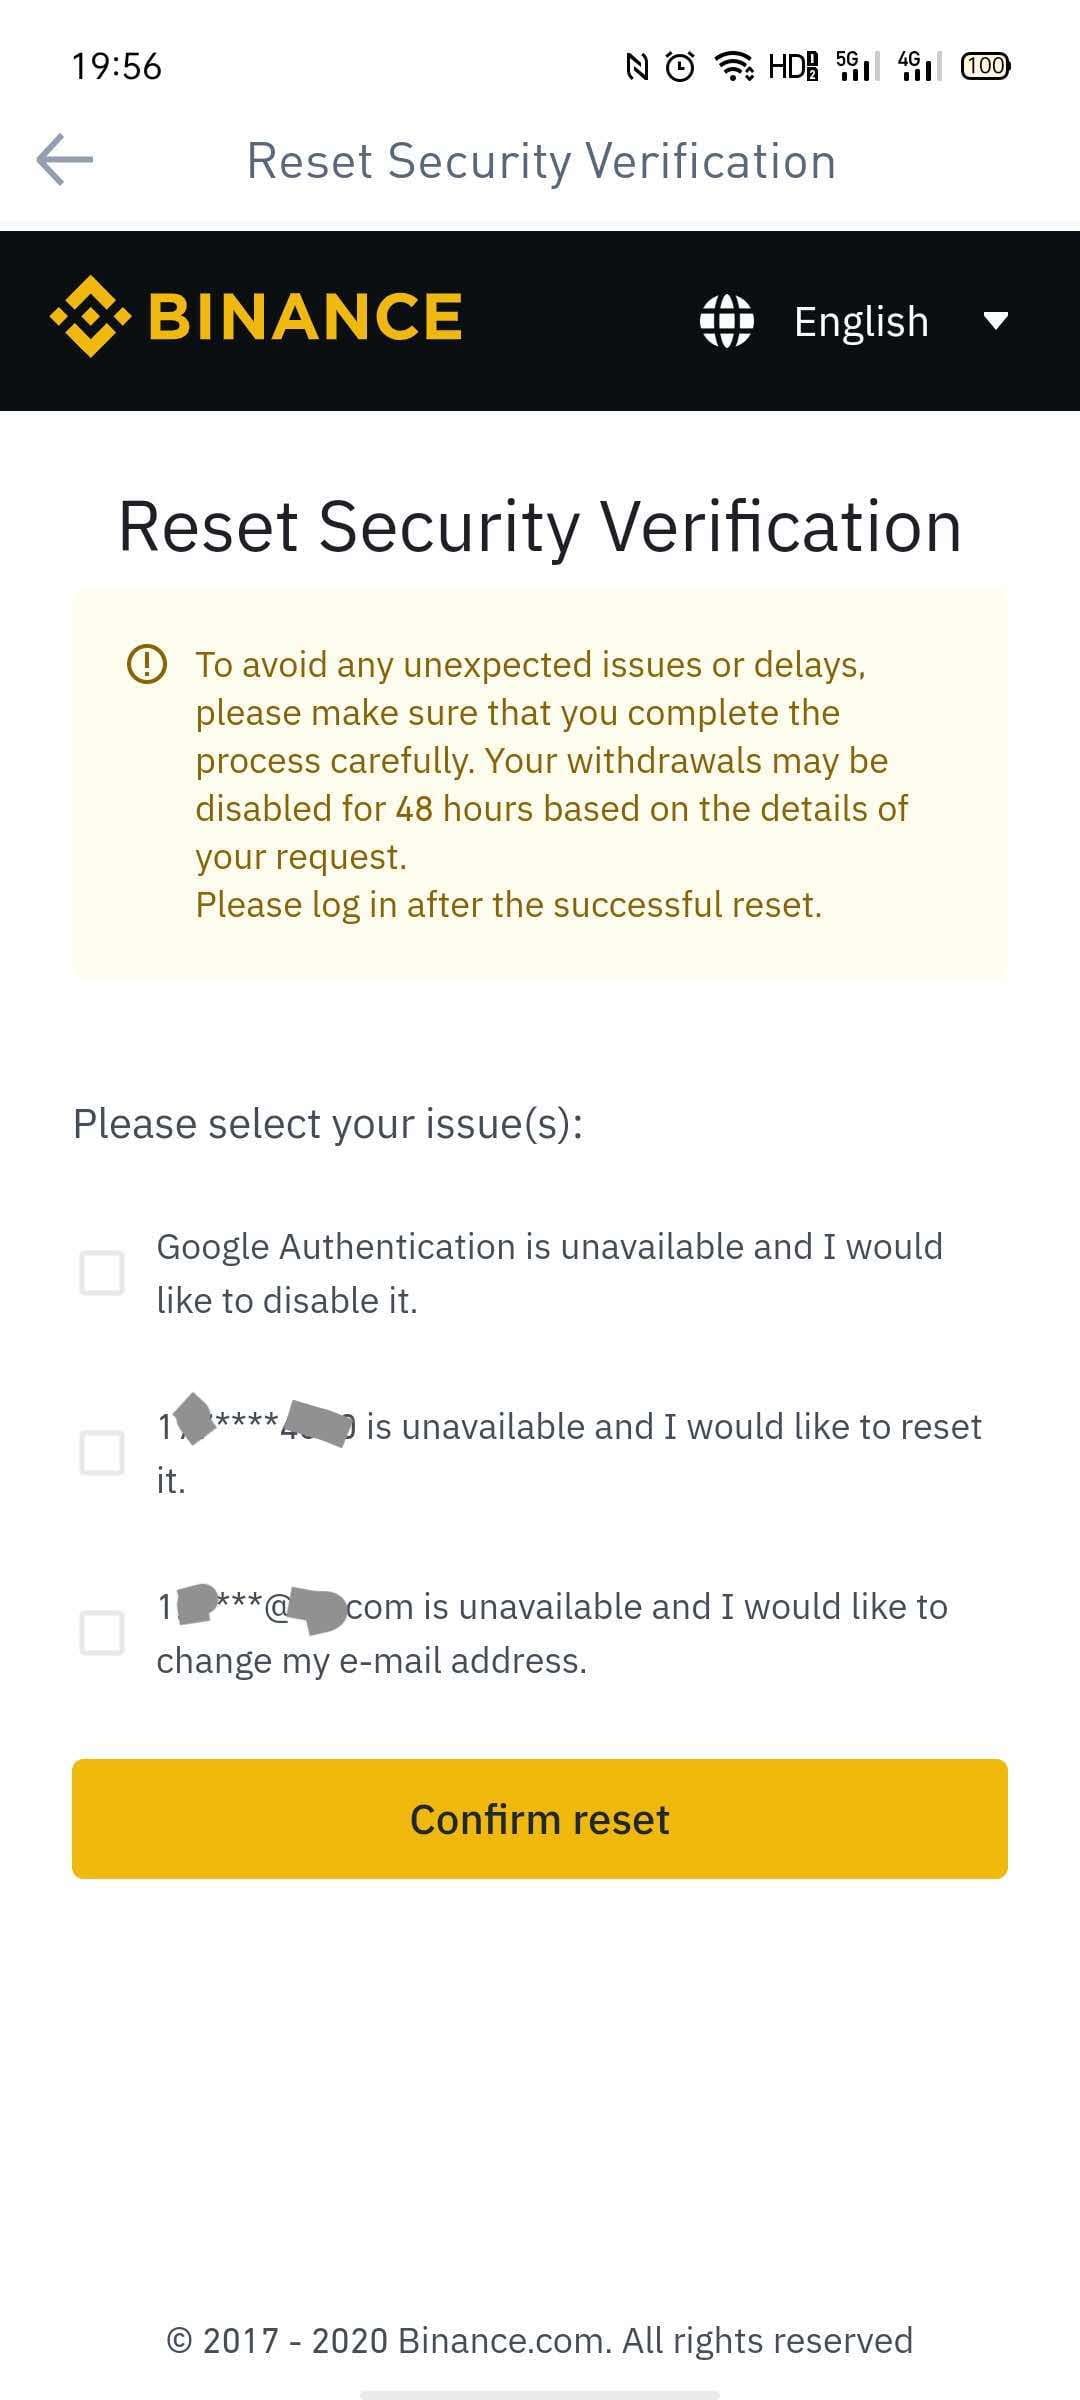
Task: Select the change my e-mail address text
Action: (x=371, y=1660)
